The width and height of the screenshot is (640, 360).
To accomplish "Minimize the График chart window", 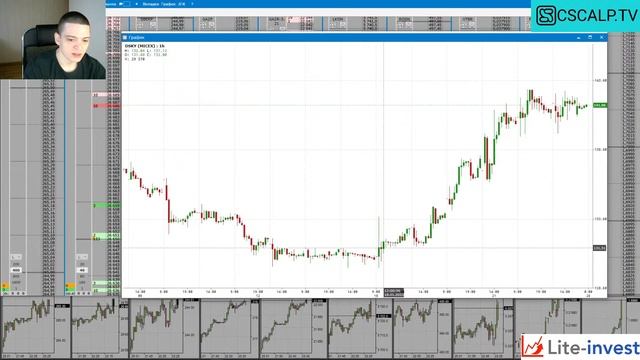I will tap(578, 38).
